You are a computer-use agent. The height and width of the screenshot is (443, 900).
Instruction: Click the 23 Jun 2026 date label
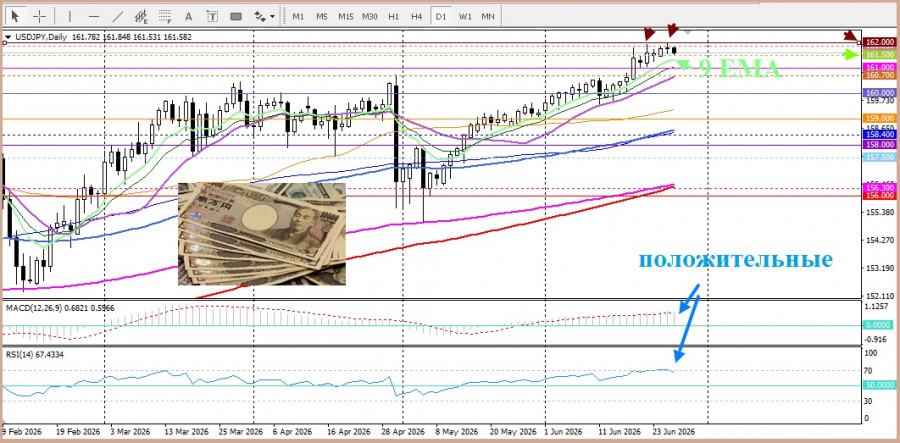[x=674, y=431]
